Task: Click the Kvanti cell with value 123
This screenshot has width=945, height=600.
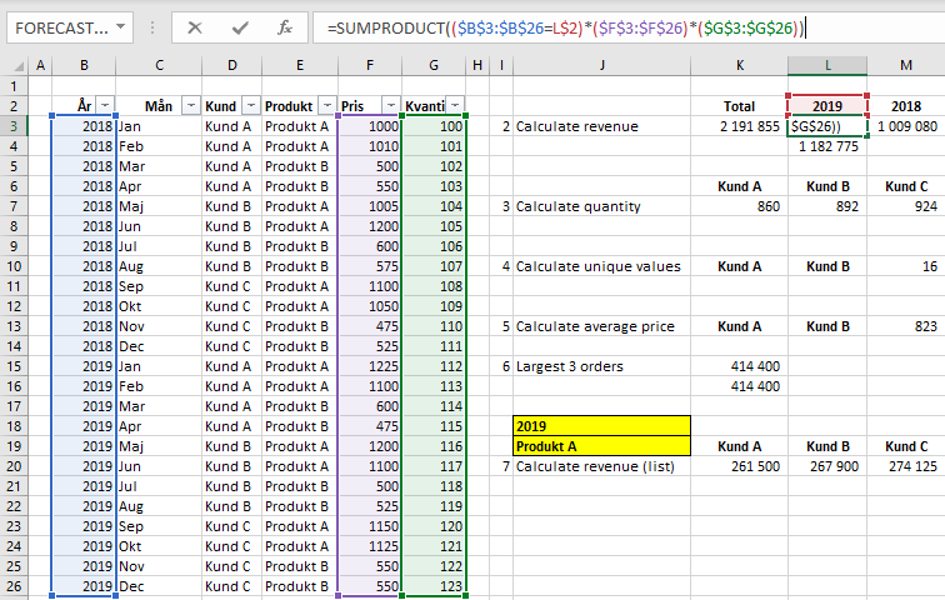Action: point(434,586)
